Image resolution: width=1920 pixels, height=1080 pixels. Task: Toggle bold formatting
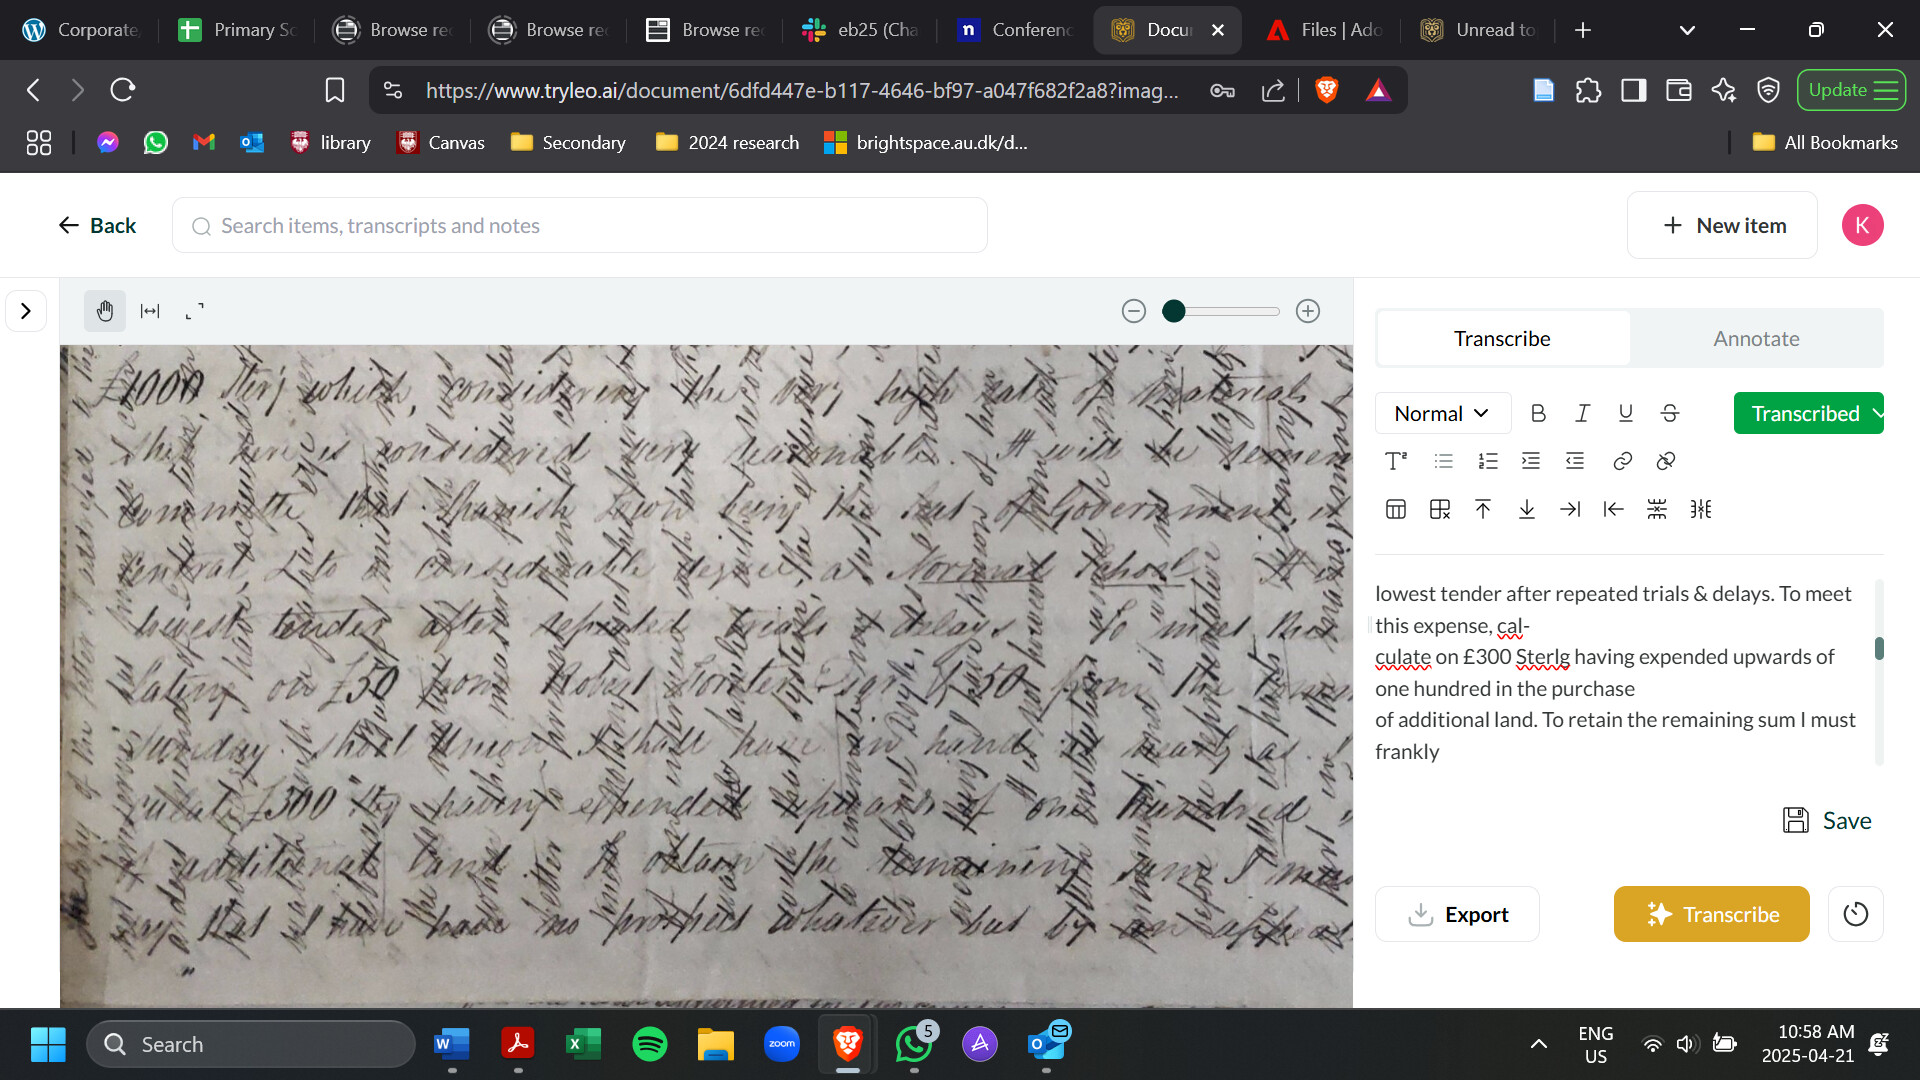click(1538, 413)
